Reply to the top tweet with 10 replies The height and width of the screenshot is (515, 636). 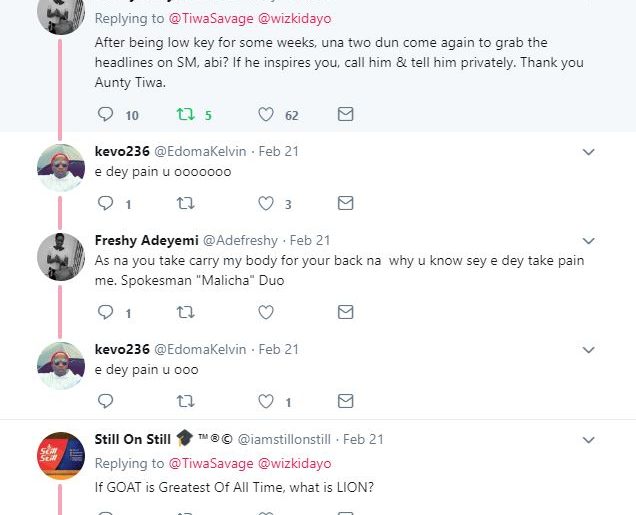click(x=105, y=115)
